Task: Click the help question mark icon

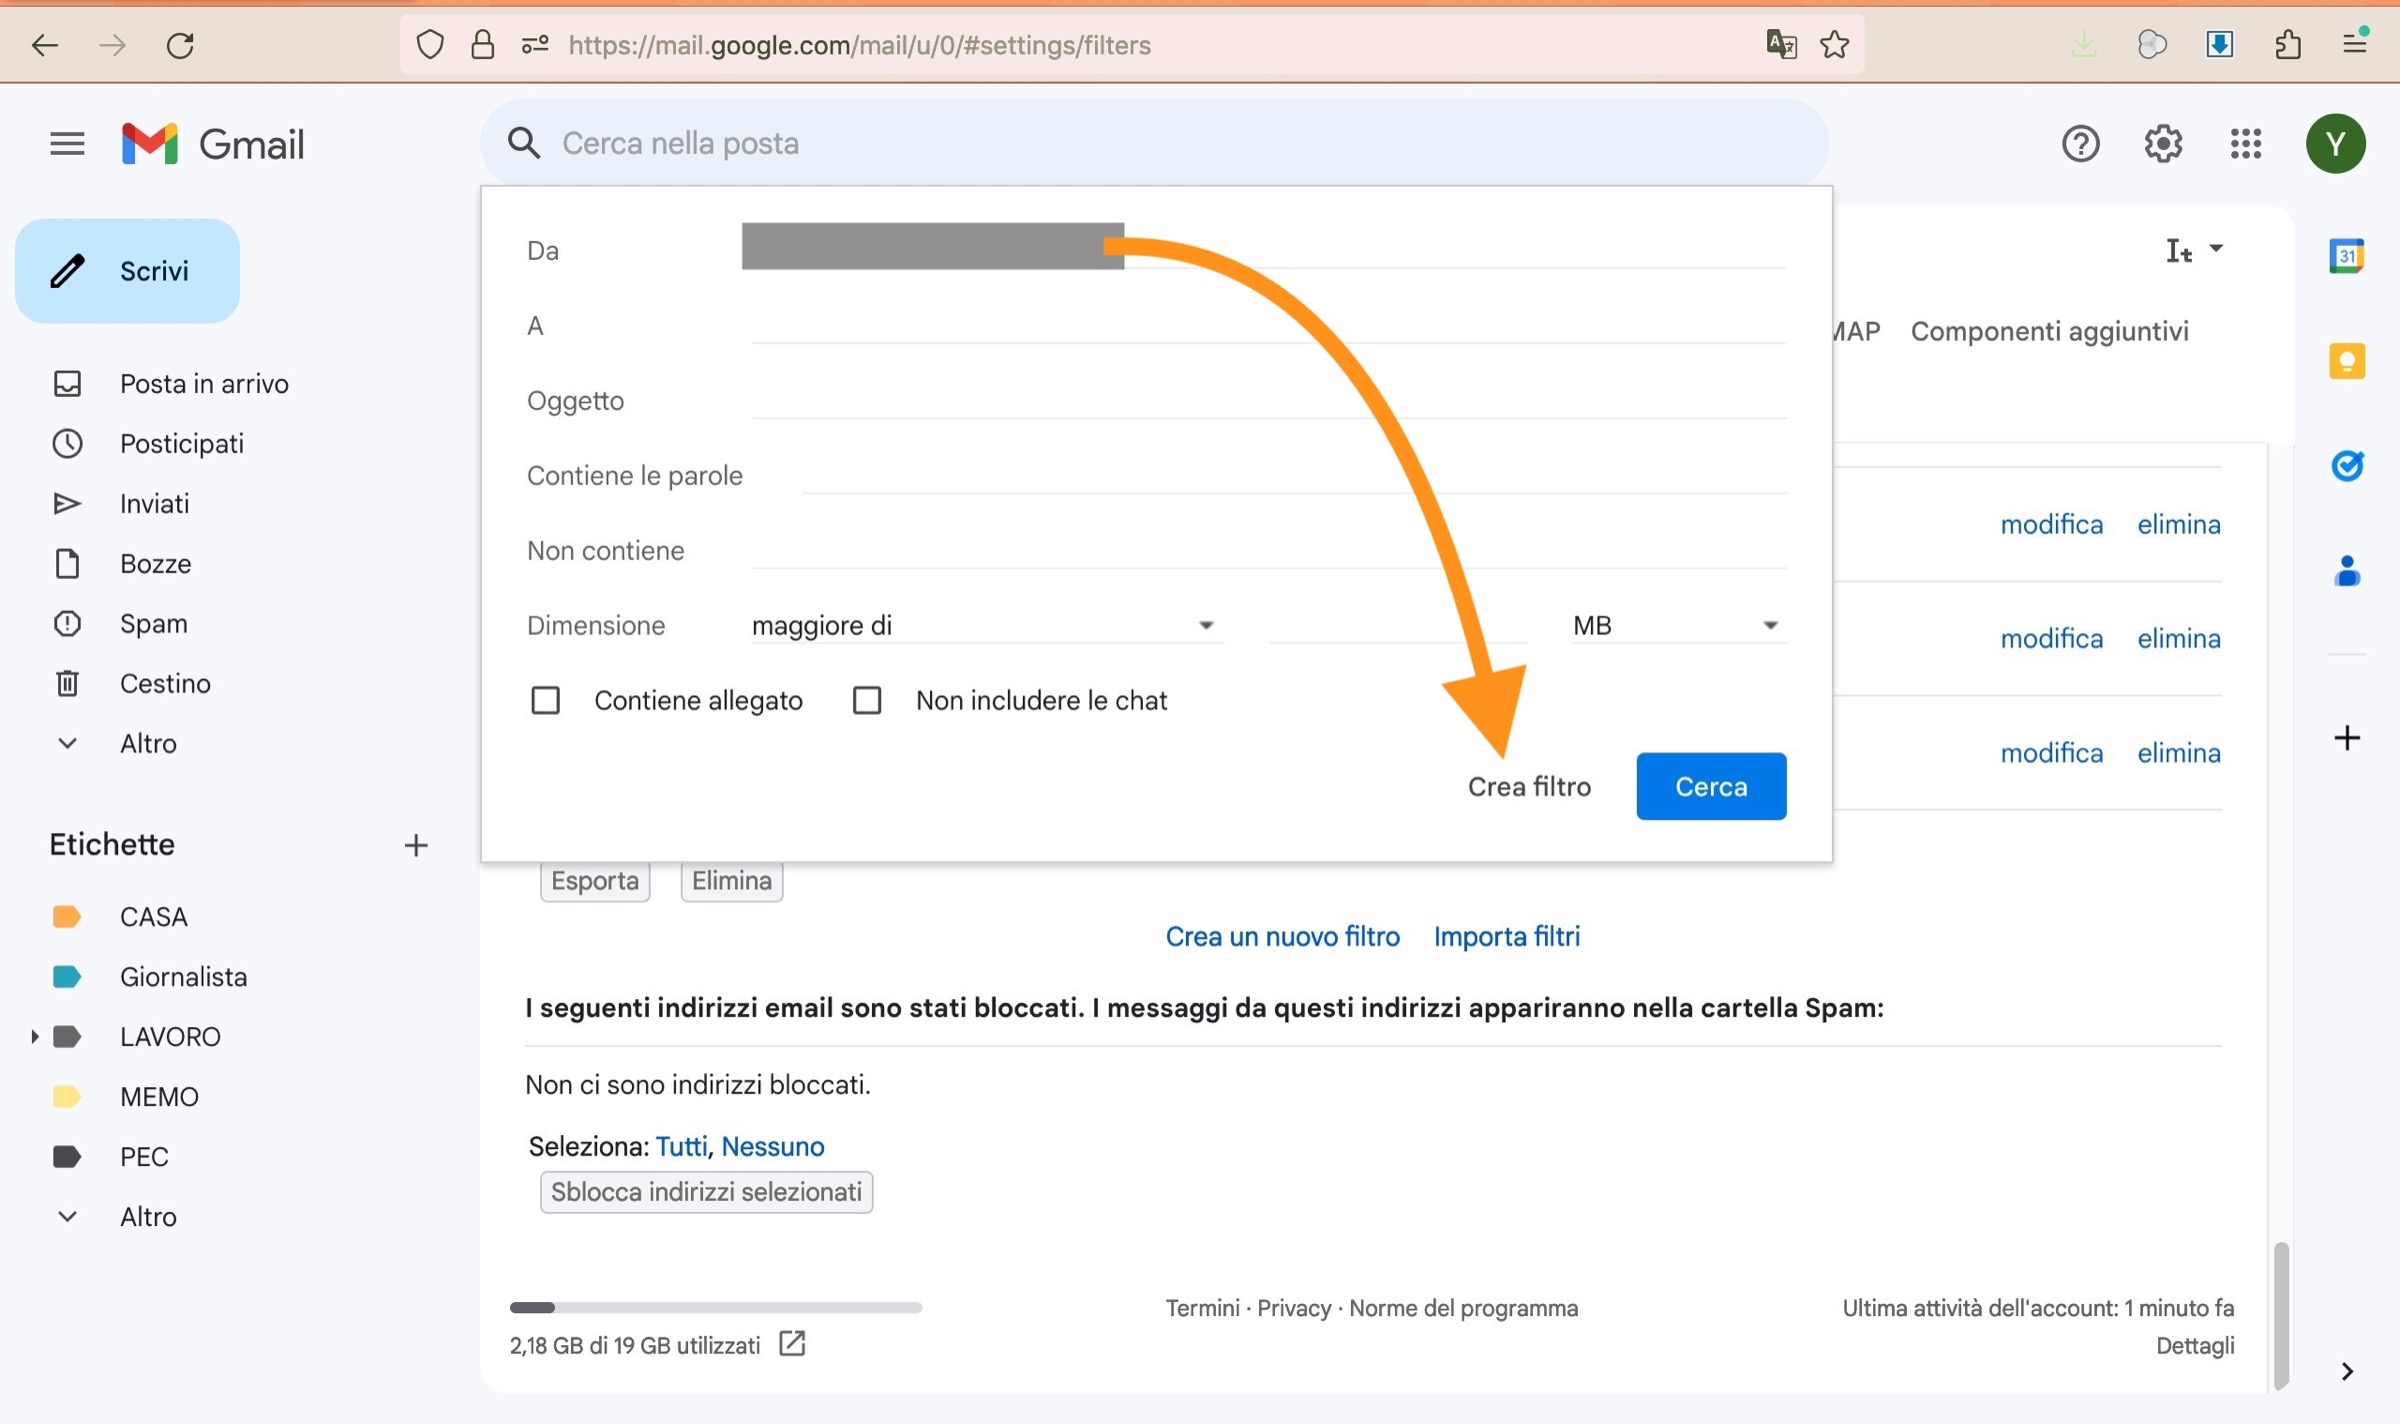Action: (x=2080, y=144)
